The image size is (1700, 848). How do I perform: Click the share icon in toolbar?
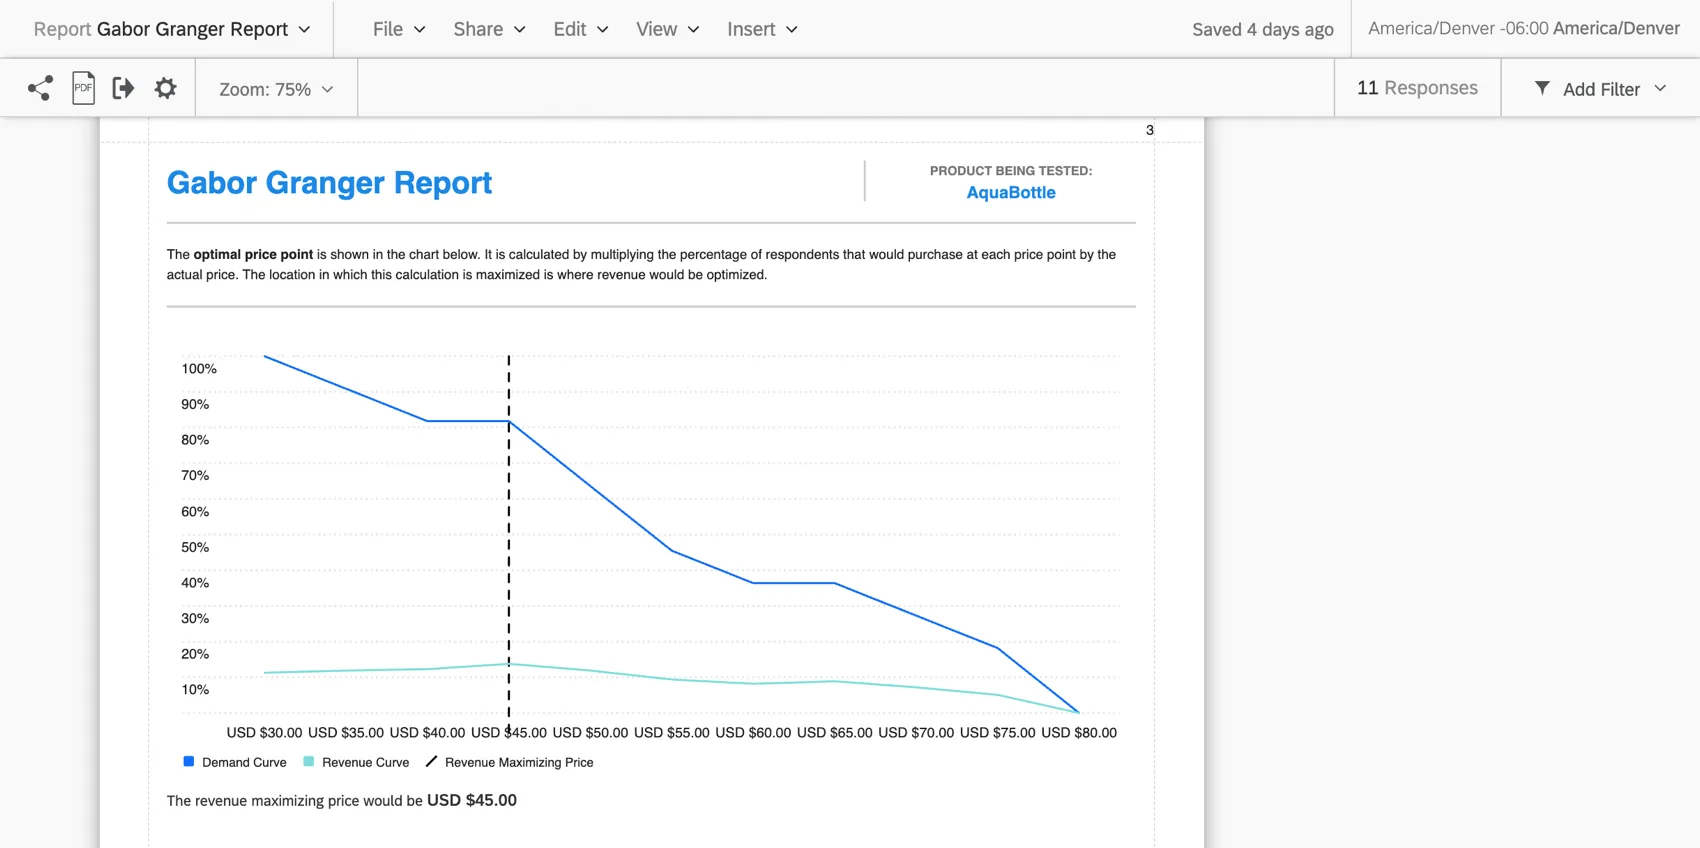(x=40, y=89)
